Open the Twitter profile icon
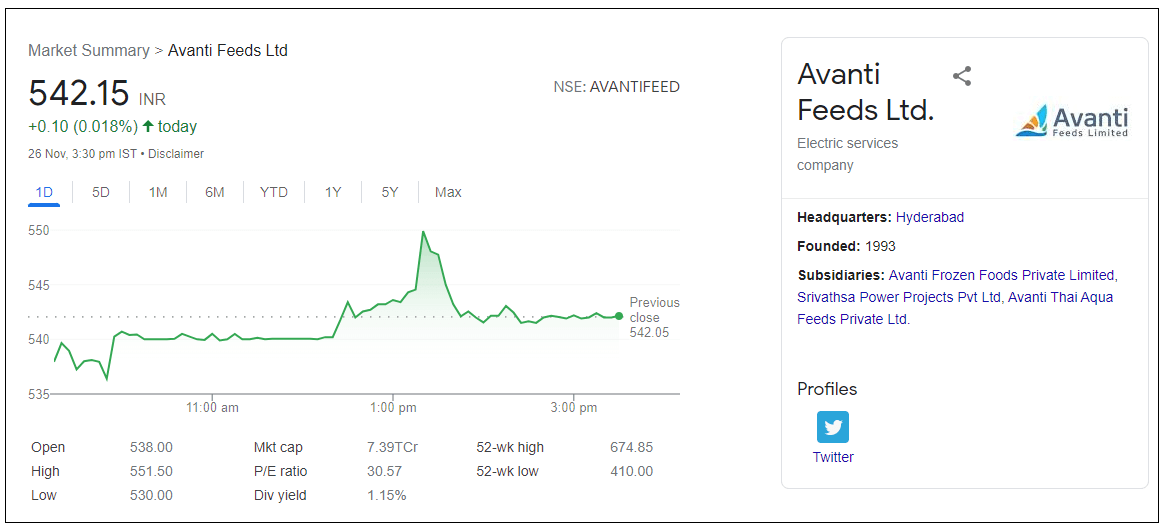This screenshot has width=1166, height=529. 833,427
